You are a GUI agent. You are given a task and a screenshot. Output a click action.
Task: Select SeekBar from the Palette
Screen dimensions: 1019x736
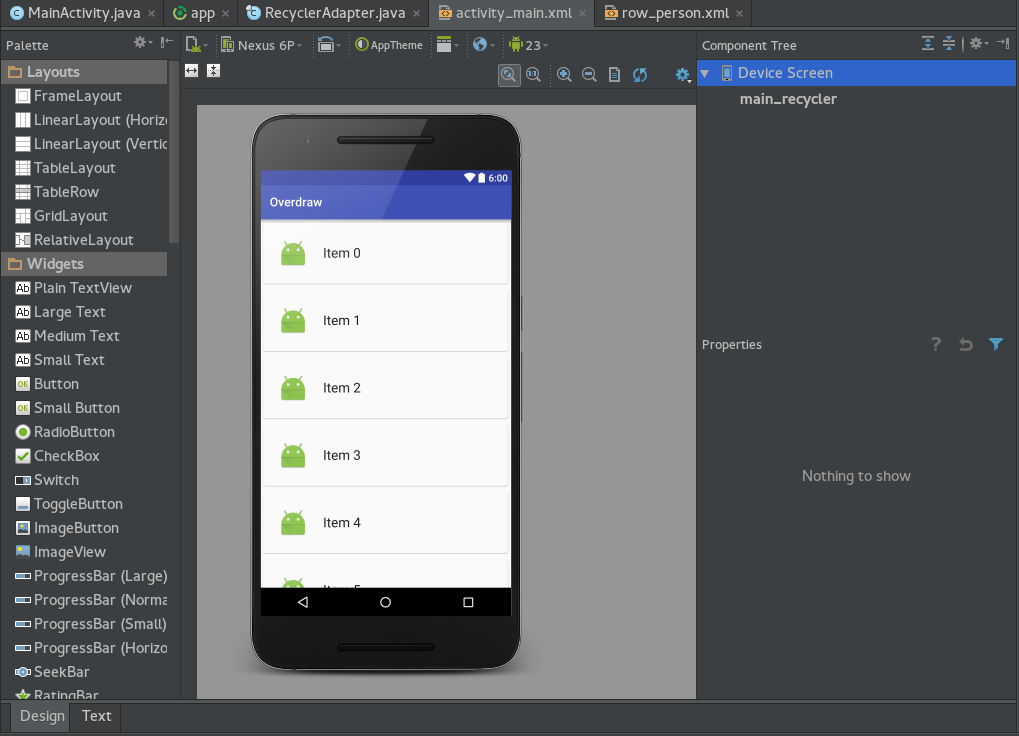click(x=62, y=671)
